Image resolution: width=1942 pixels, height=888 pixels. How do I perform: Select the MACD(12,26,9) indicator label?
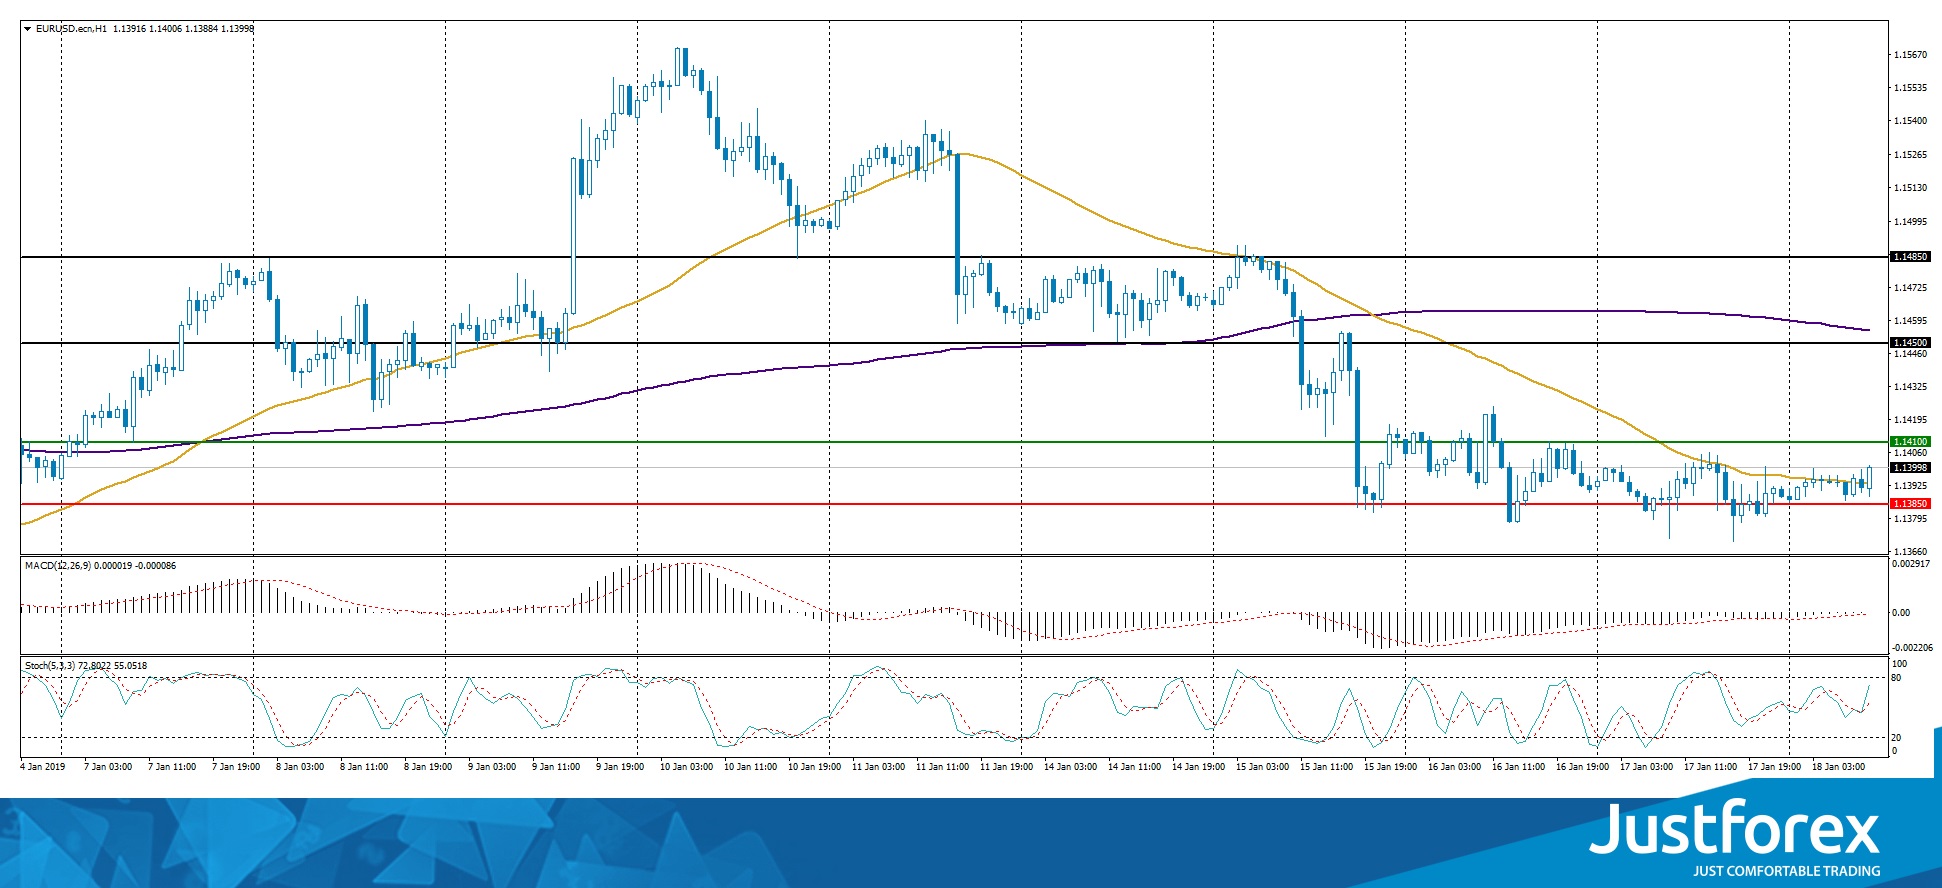click(x=58, y=566)
